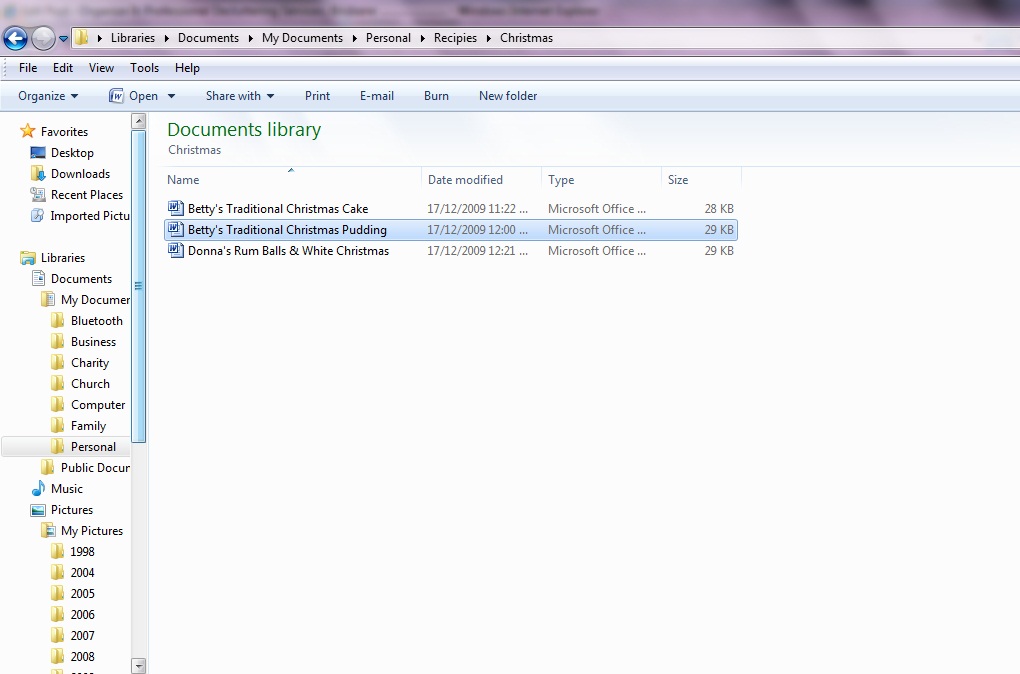This screenshot has height=674, width=1020.
Task: Expand the Share with dropdown
Action: click(x=240, y=96)
